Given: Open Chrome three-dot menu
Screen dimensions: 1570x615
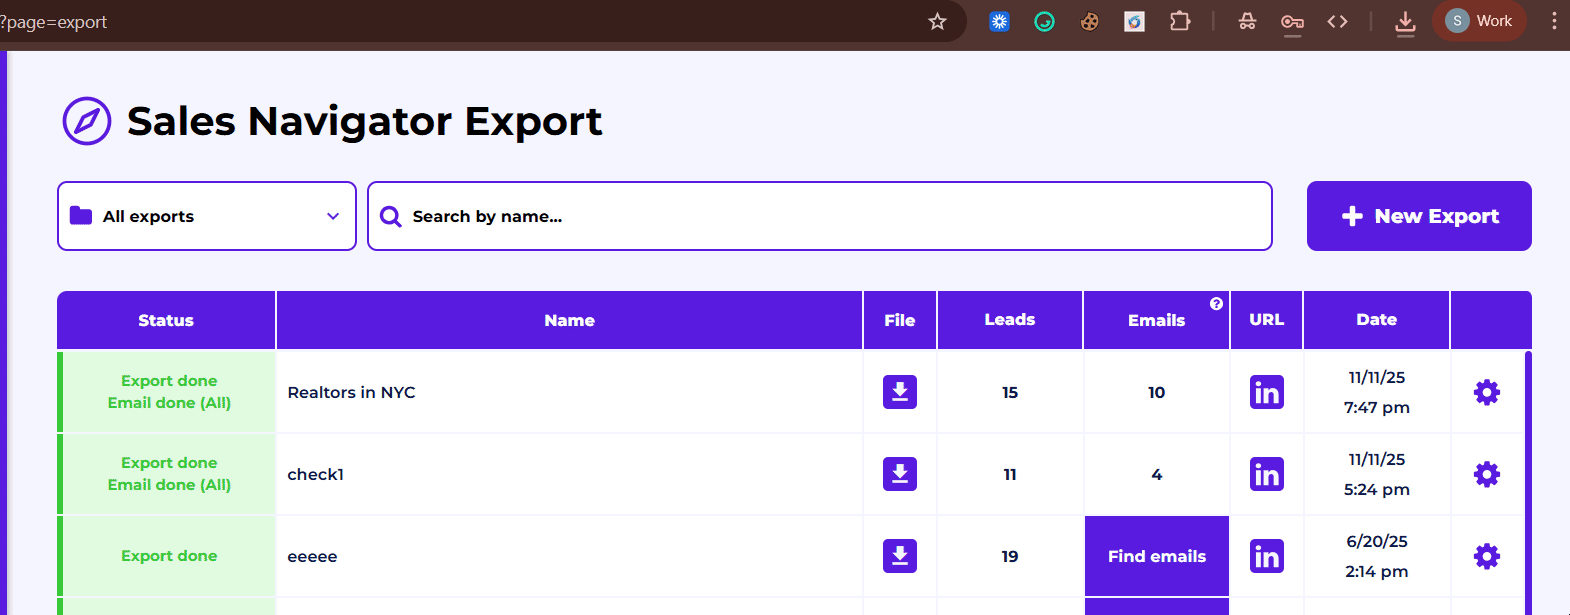Looking at the screenshot, I should [1554, 21].
